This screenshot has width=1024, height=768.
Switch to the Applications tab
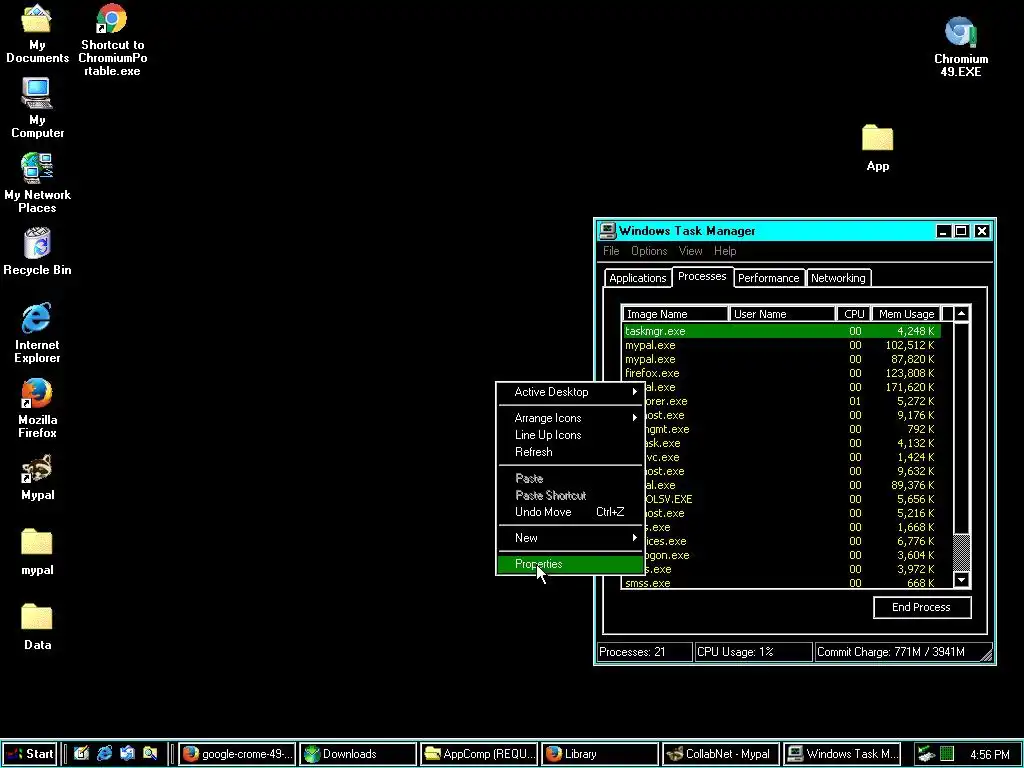tap(637, 278)
